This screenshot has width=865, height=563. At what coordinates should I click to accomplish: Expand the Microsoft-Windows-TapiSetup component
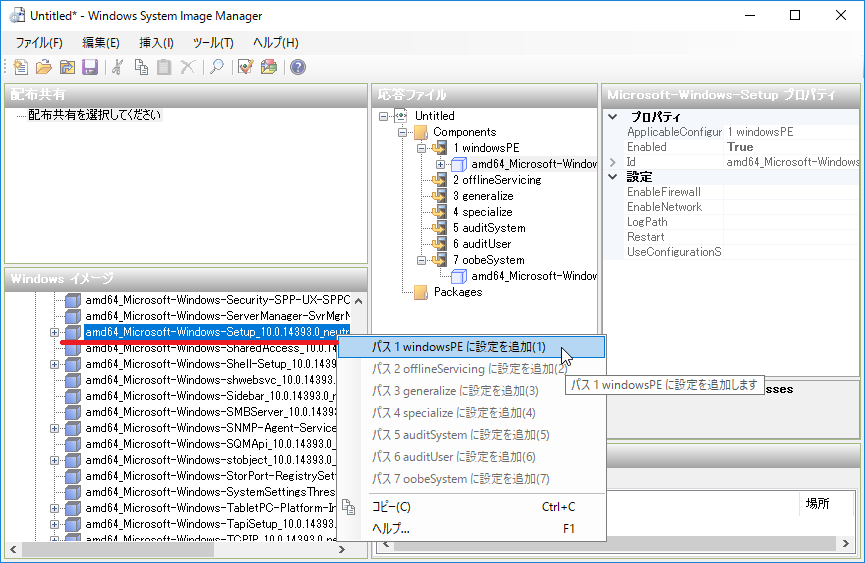[x=54, y=524]
